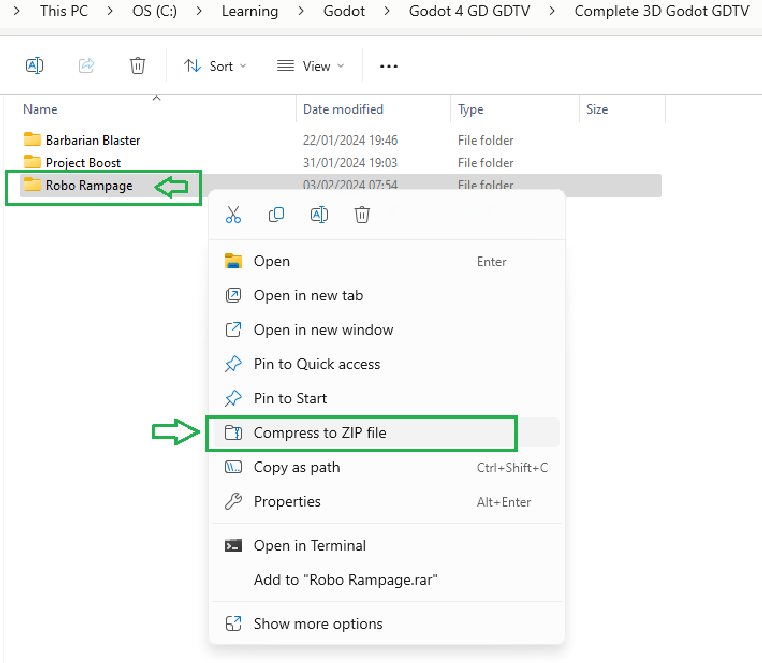This screenshot has height=663, width=762.
Task: Click the Robo Rampage folder icon
Action: point(33,184)
